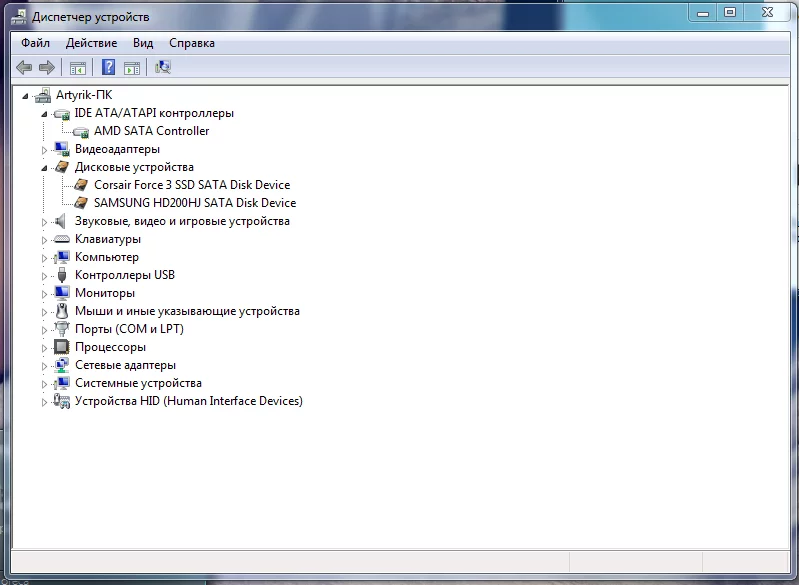The width and height of the screenshot is (799, 585).
Task: Expand the Мониторы node
Action: point(44,294)
